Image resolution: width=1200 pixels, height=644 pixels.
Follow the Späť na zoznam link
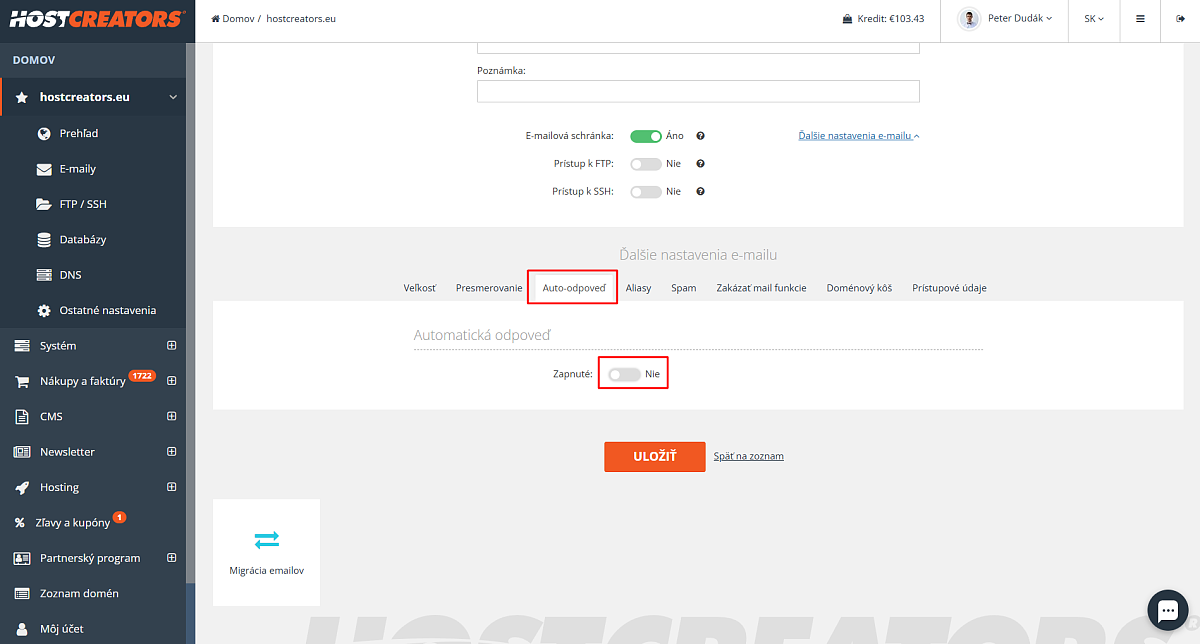click(749, 456)
